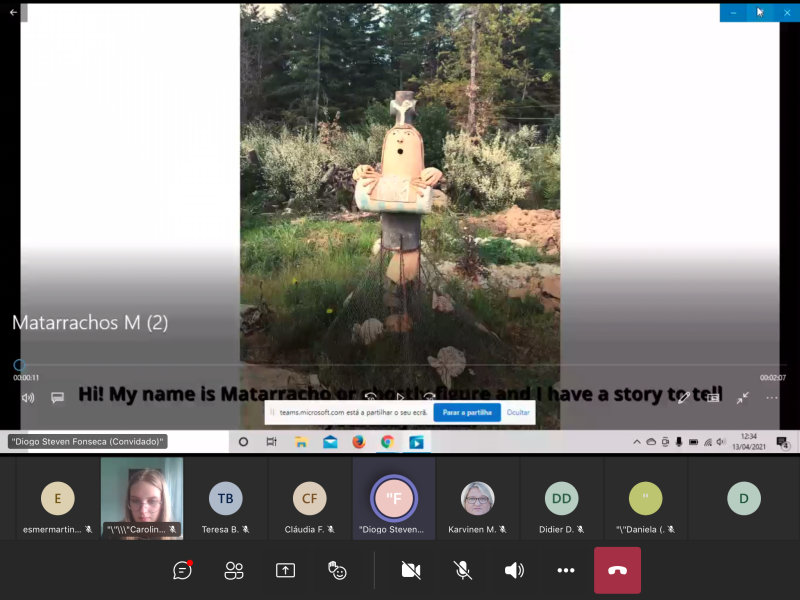Select Teresa B. participant tile
The width and height of the screenshot is (800, 600).
click(x=225, y=500)
